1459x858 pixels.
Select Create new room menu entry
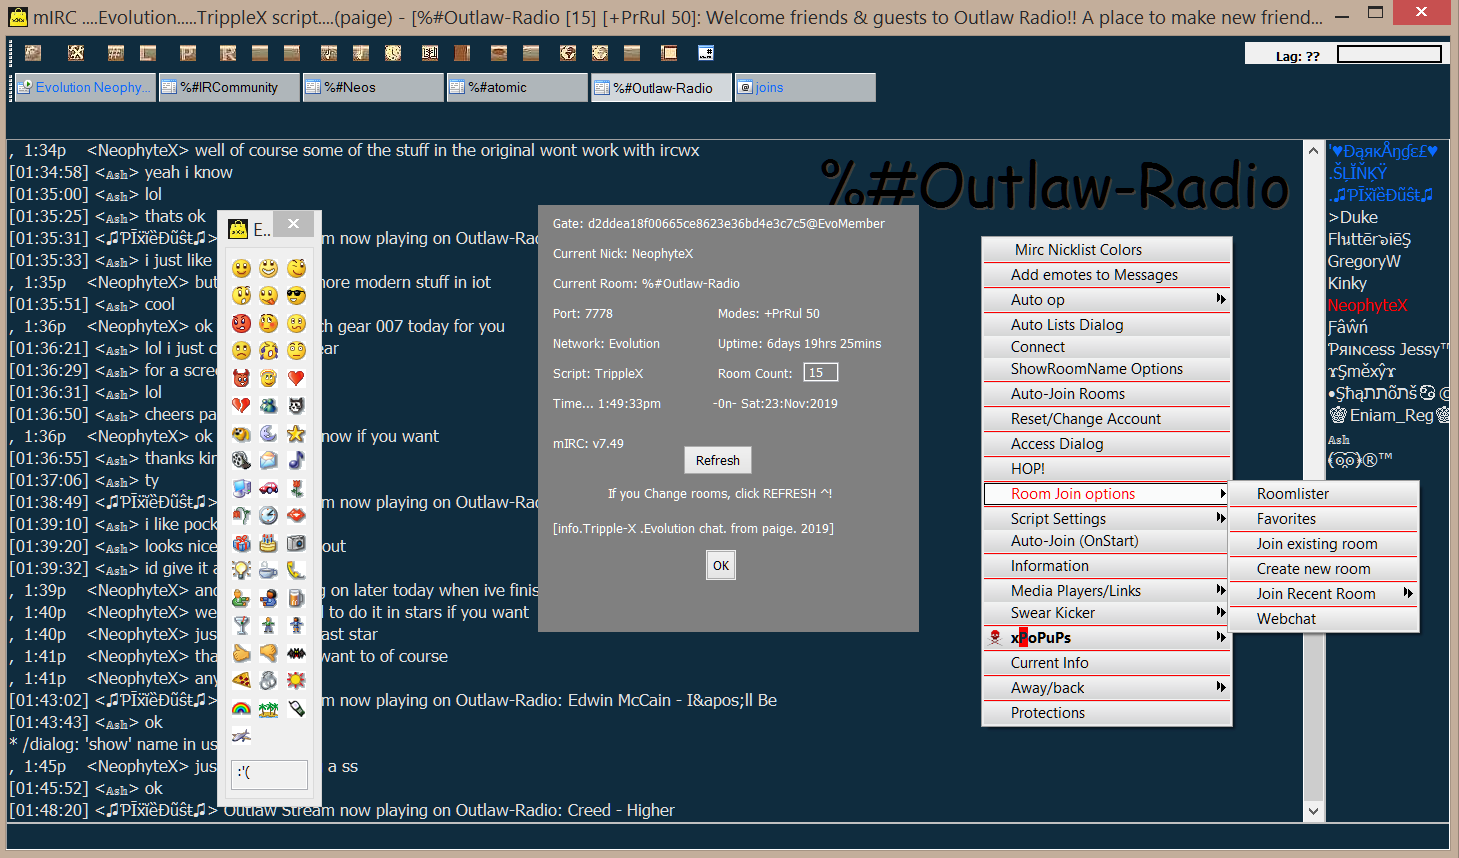pyautogui.click(x=1313, y=569)
